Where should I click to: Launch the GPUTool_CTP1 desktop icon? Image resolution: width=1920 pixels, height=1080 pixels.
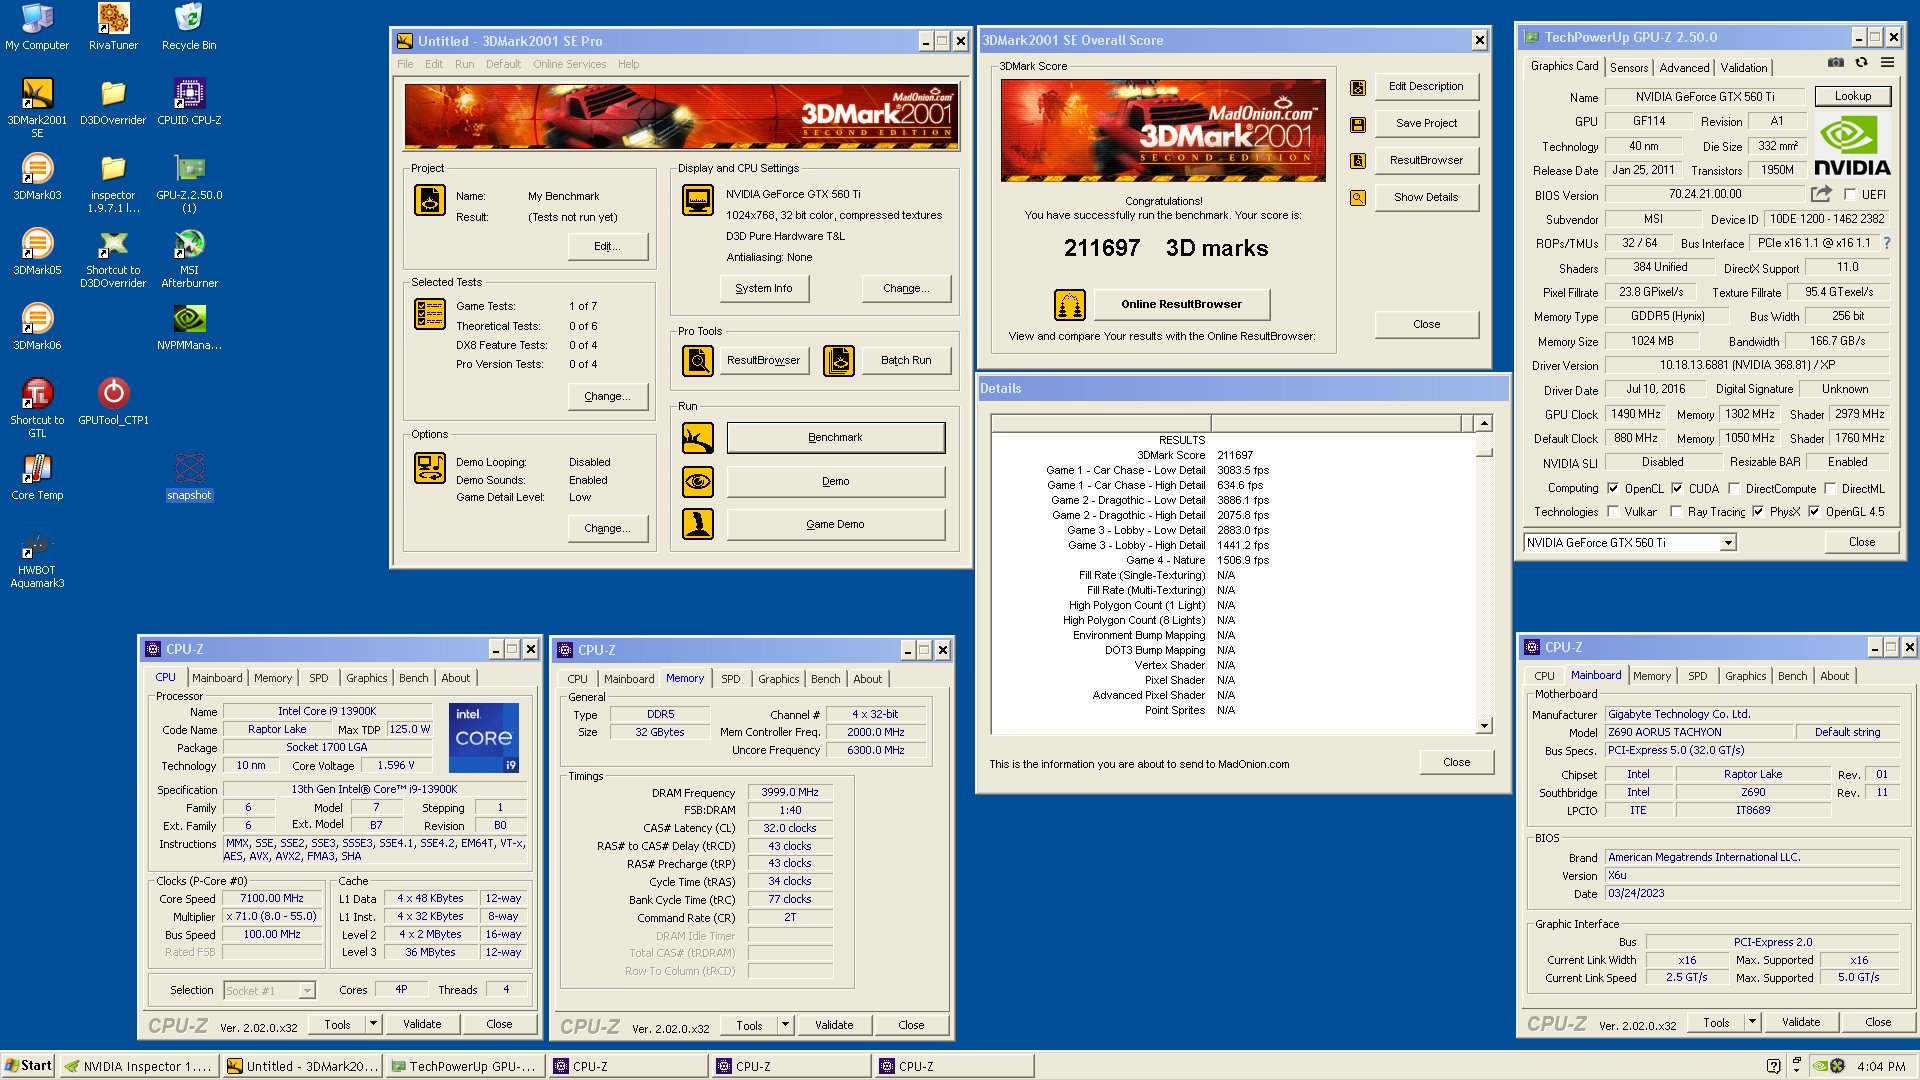click(113, 402)
